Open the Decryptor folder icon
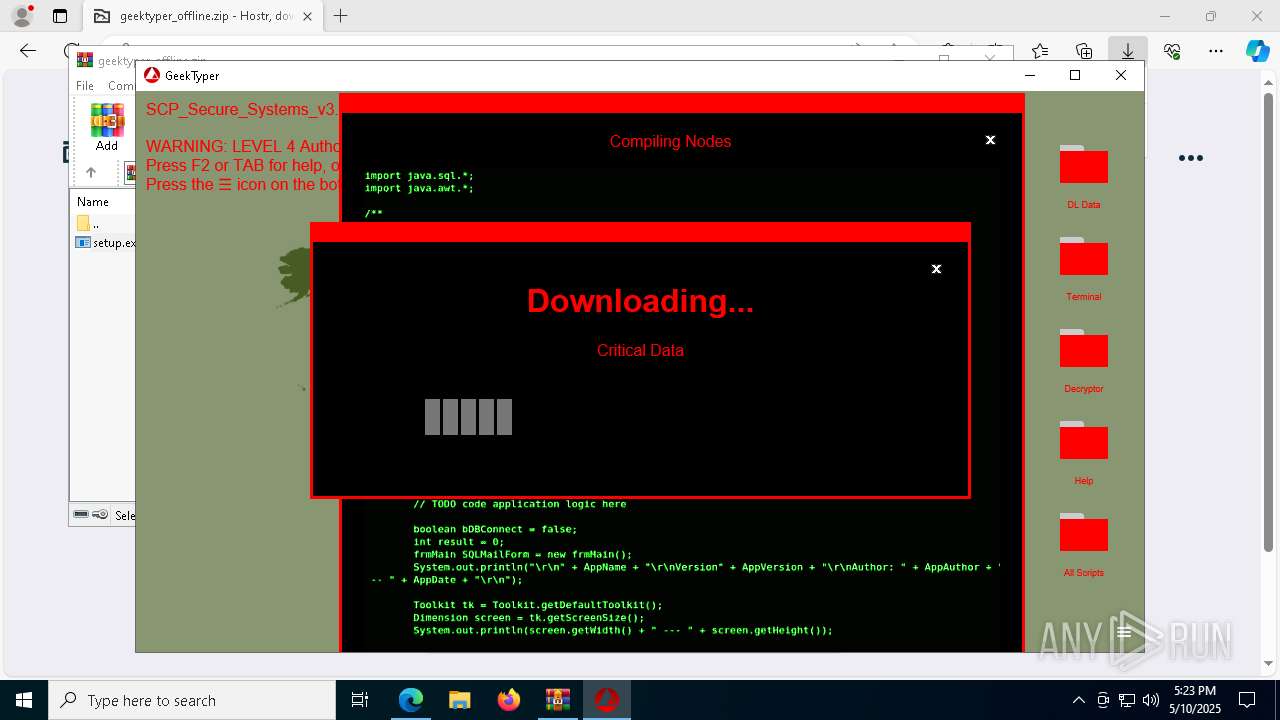 1083,349
